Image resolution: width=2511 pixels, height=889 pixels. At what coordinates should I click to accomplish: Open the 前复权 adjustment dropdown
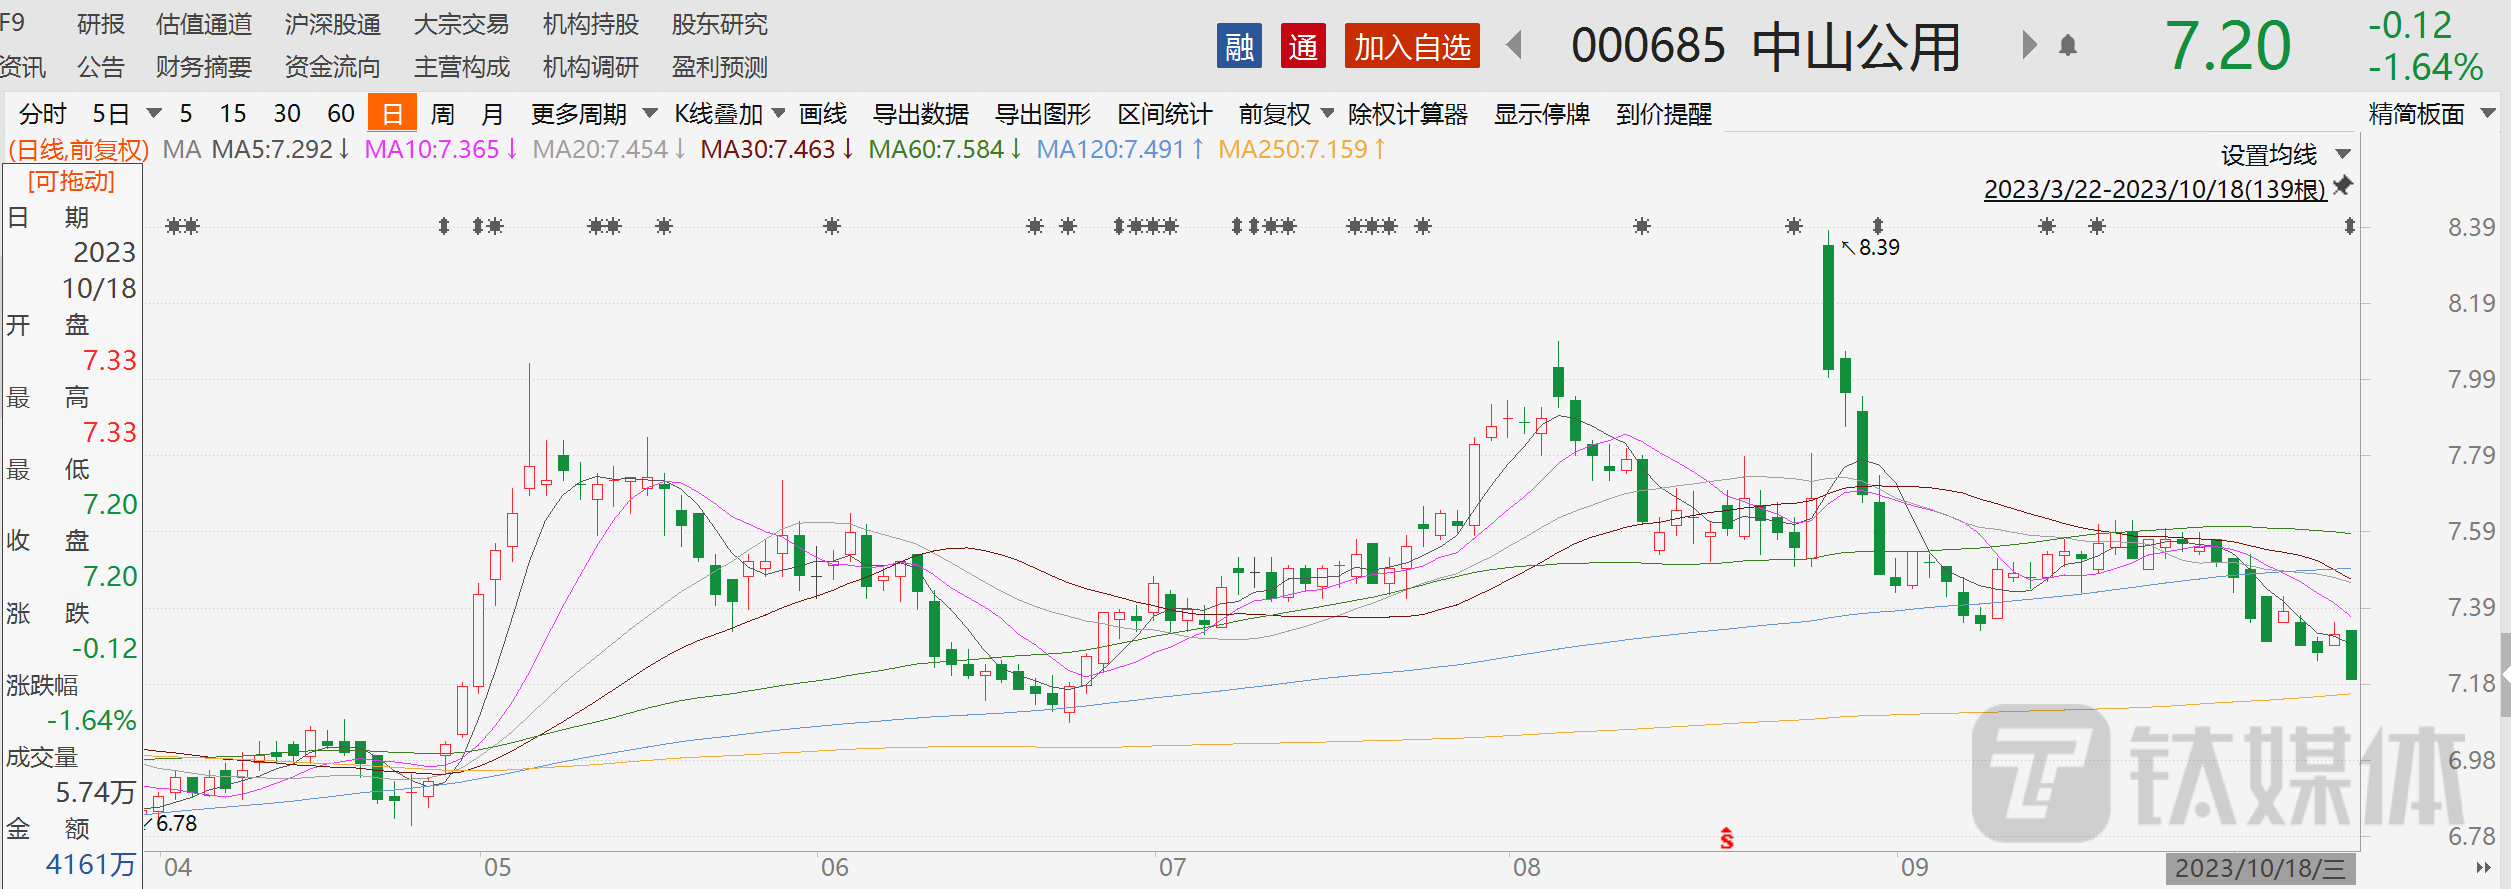(x=1285, y=114)
